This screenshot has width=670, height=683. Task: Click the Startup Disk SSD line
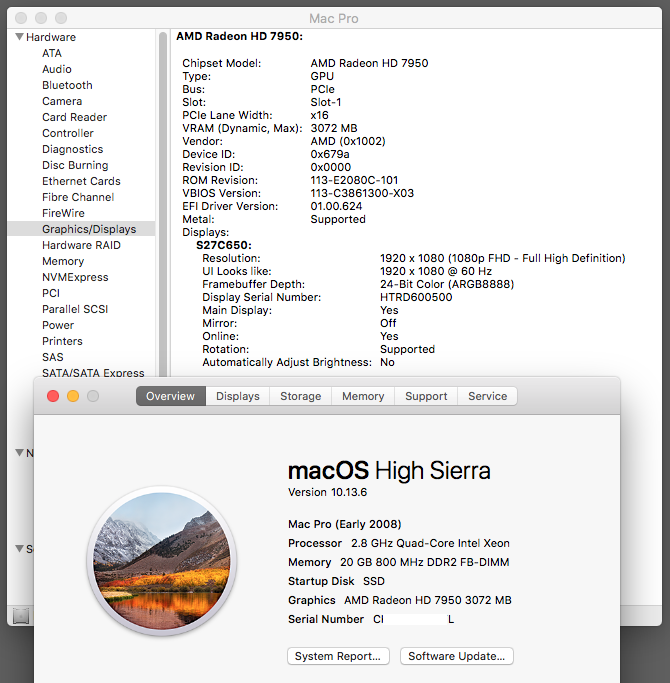336,581
